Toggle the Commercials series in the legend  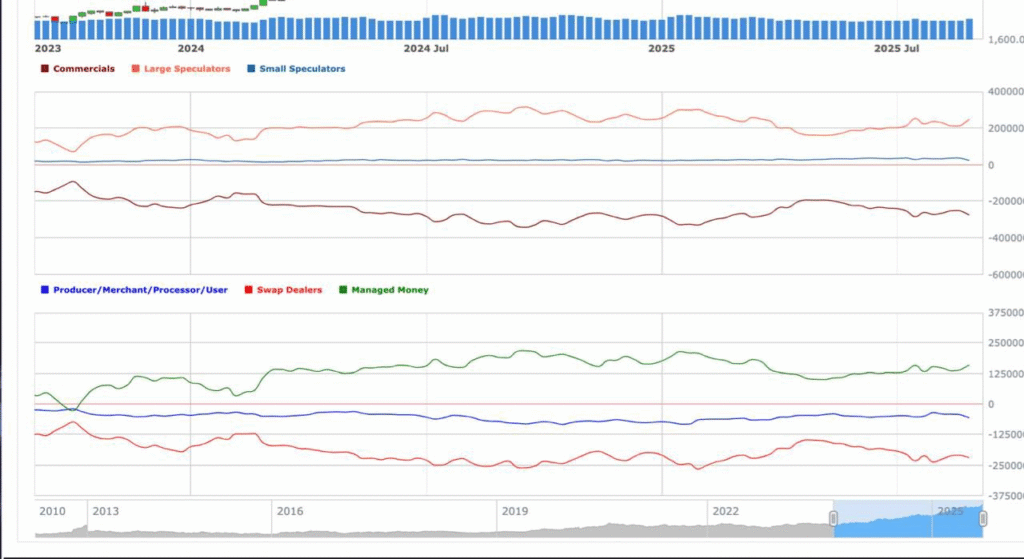(83, 69)
